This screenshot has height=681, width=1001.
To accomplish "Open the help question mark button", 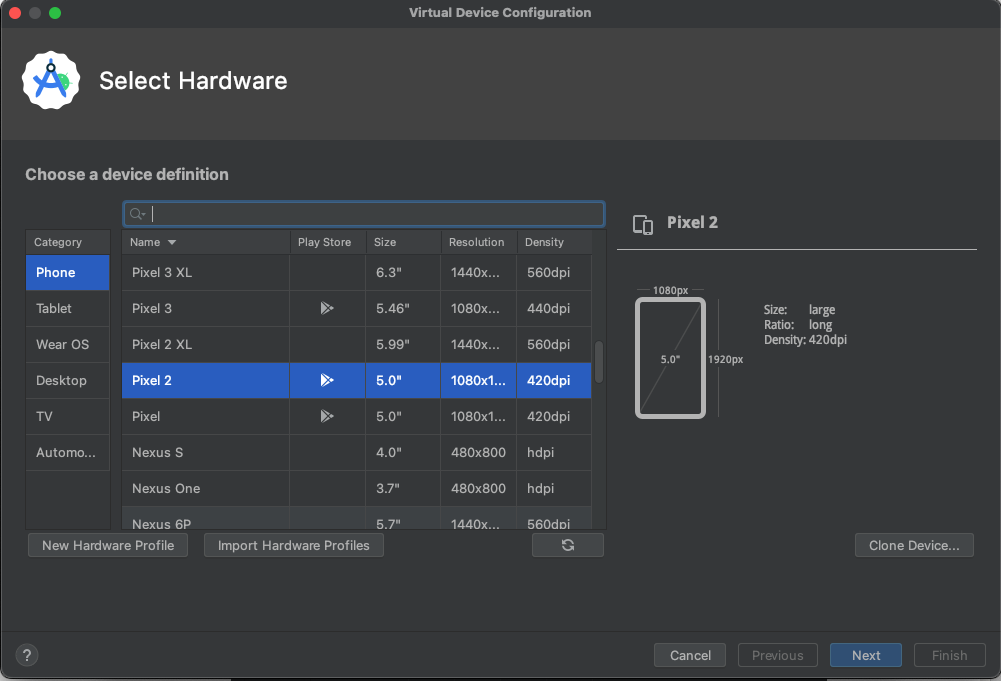I will click(x=27, y=655).
